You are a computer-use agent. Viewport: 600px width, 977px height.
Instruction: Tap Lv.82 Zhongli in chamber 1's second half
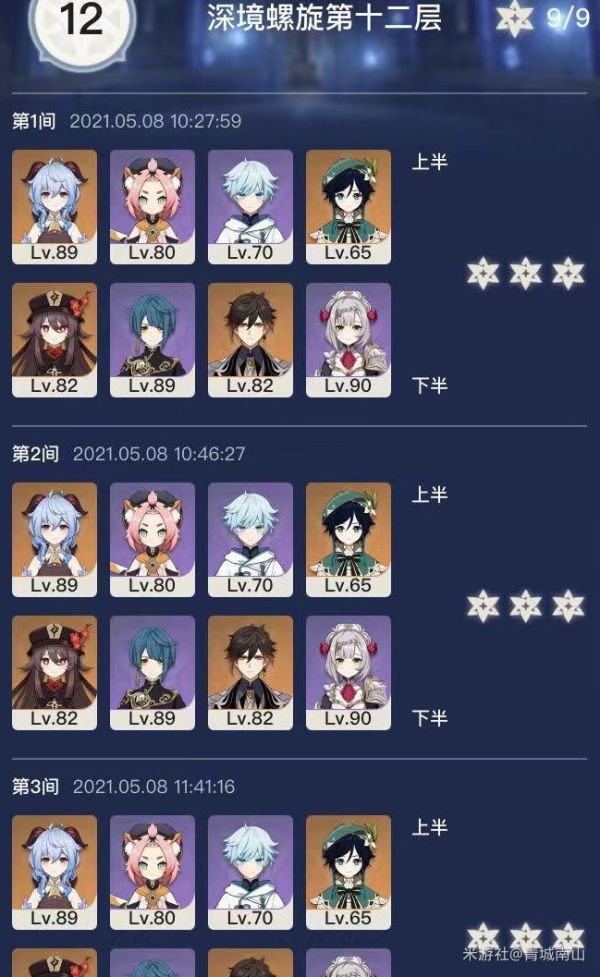point(250,340)
